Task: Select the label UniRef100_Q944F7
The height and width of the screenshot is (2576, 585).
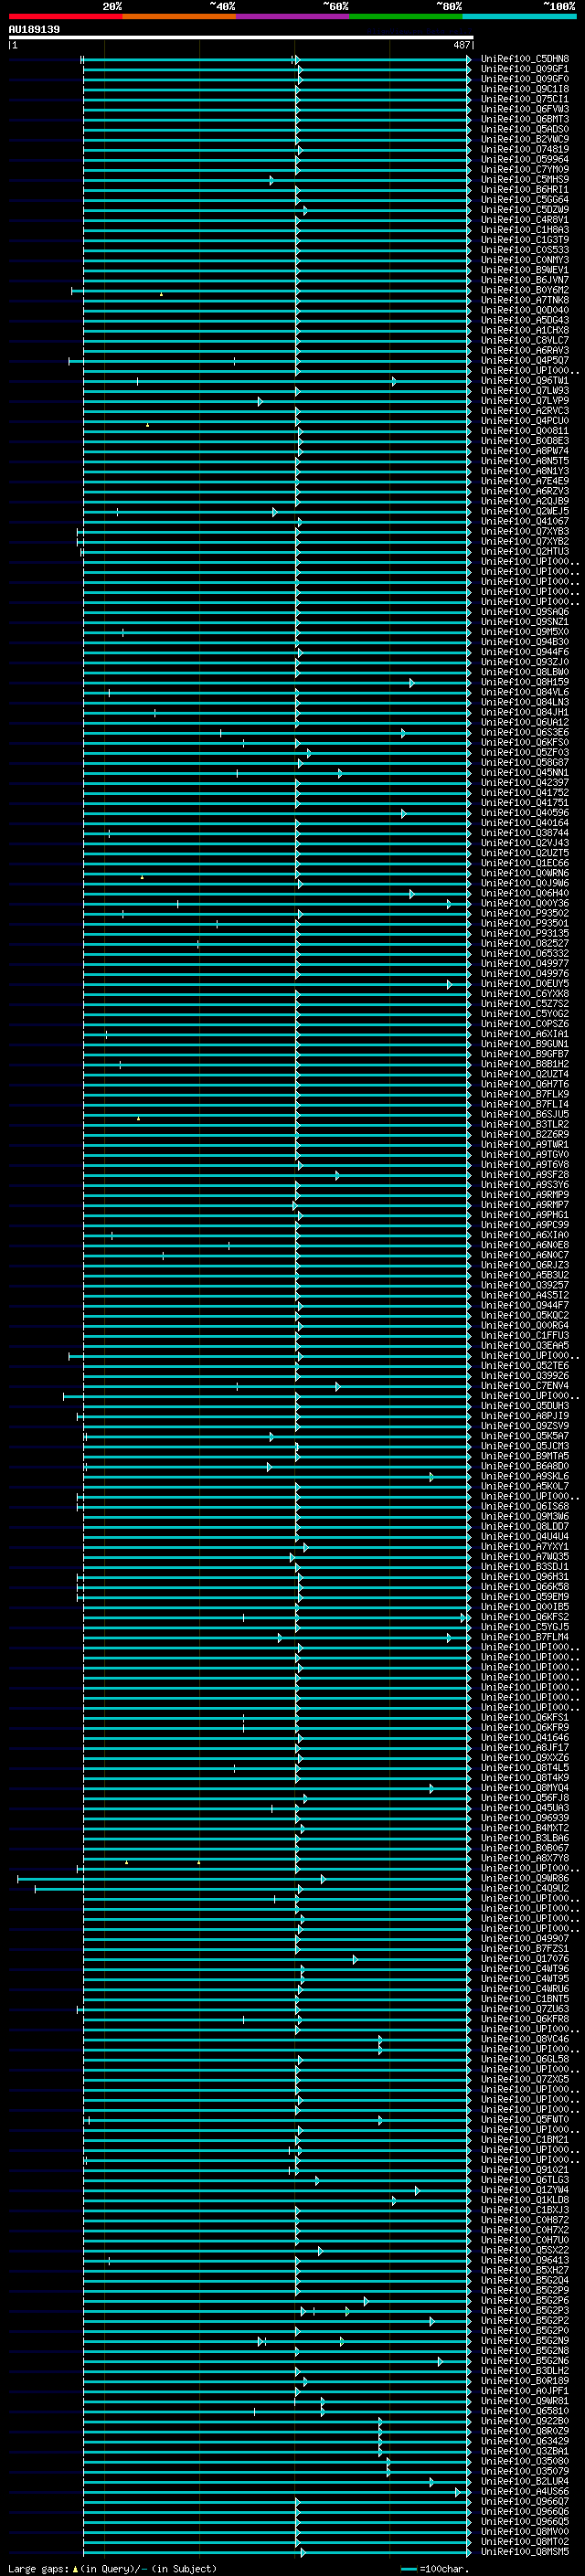Action: coord(525,1306)
